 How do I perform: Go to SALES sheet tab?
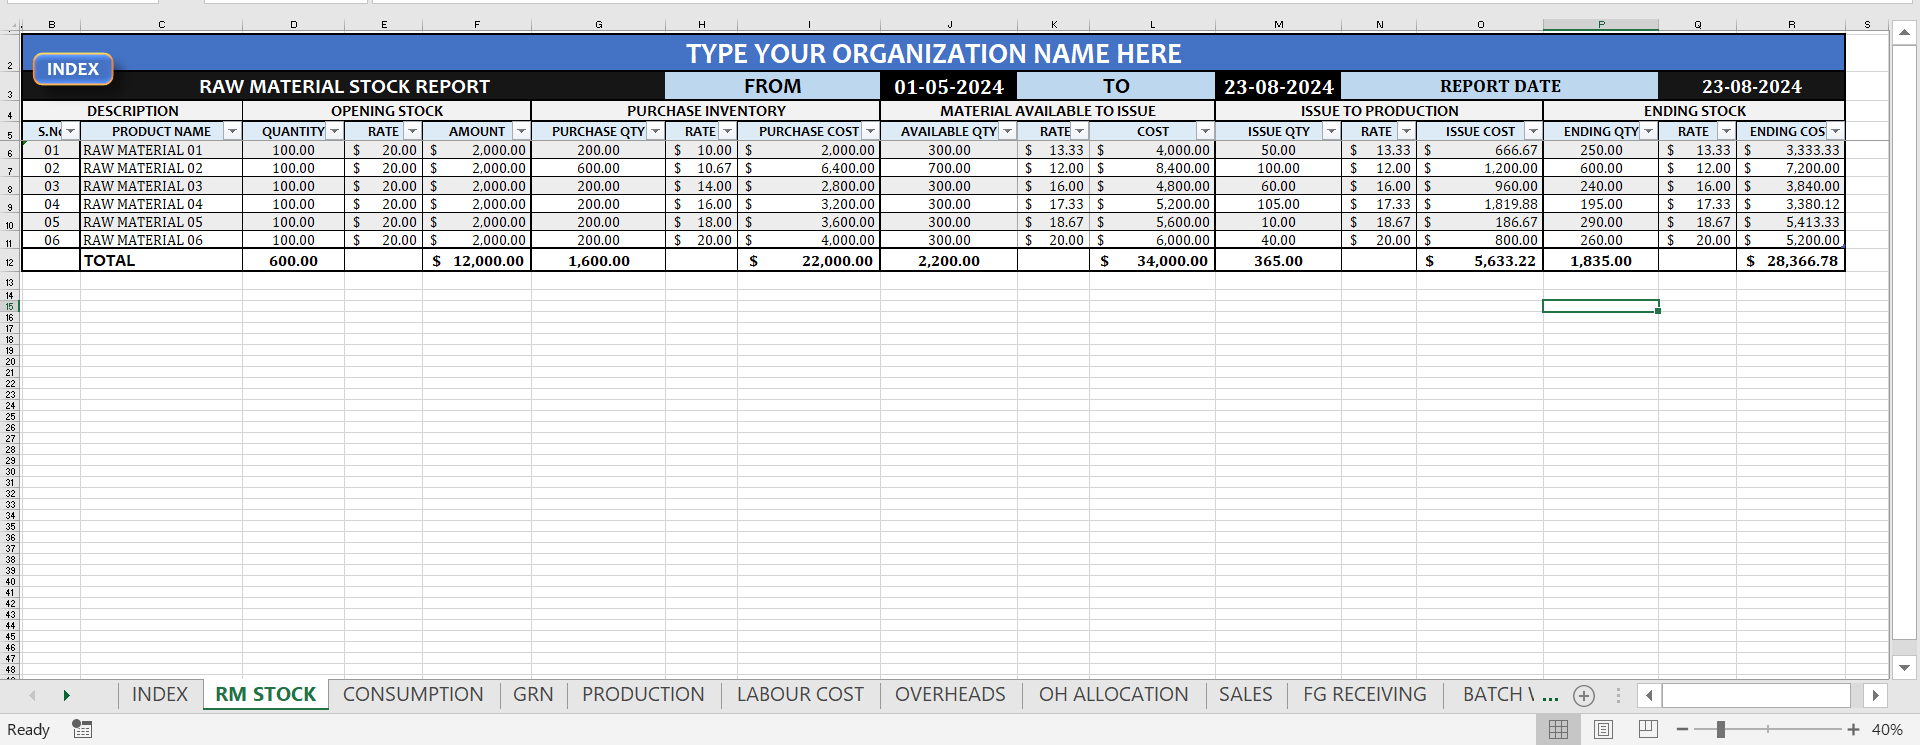1245,695
